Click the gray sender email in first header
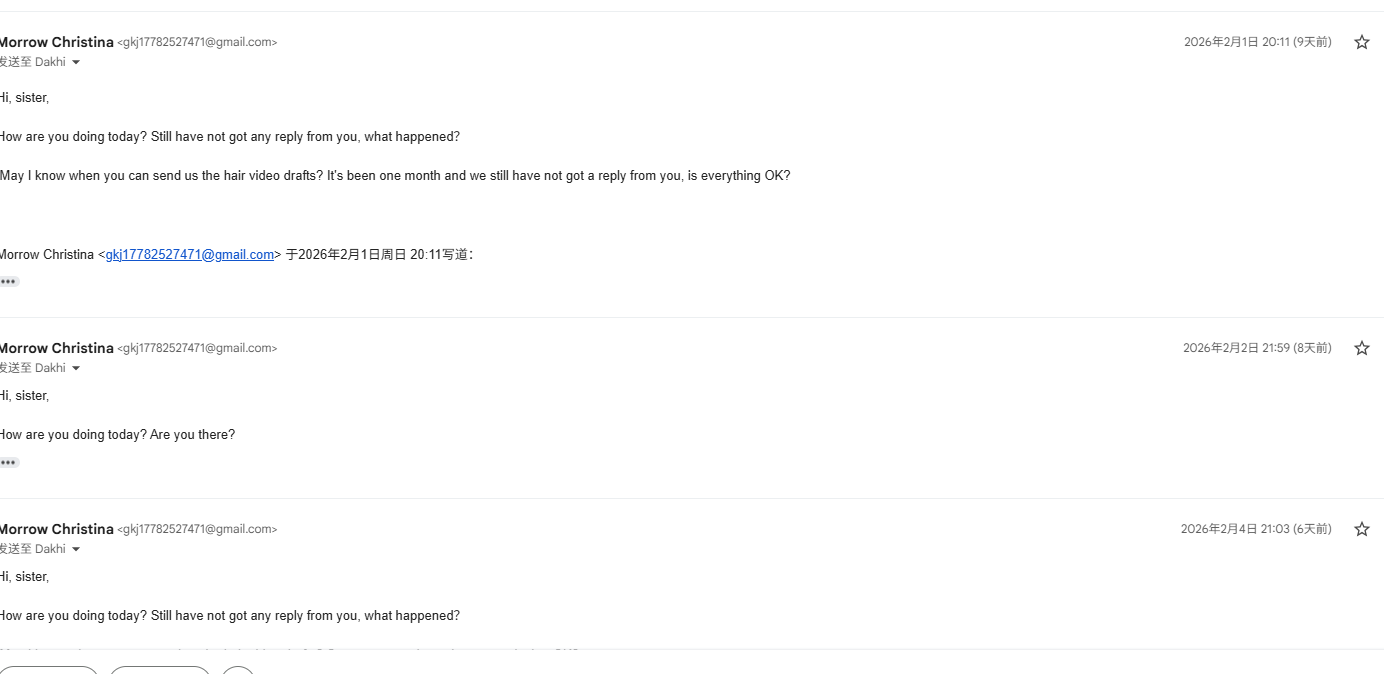Screen dimensions: 1384x674 pos(197,42)
